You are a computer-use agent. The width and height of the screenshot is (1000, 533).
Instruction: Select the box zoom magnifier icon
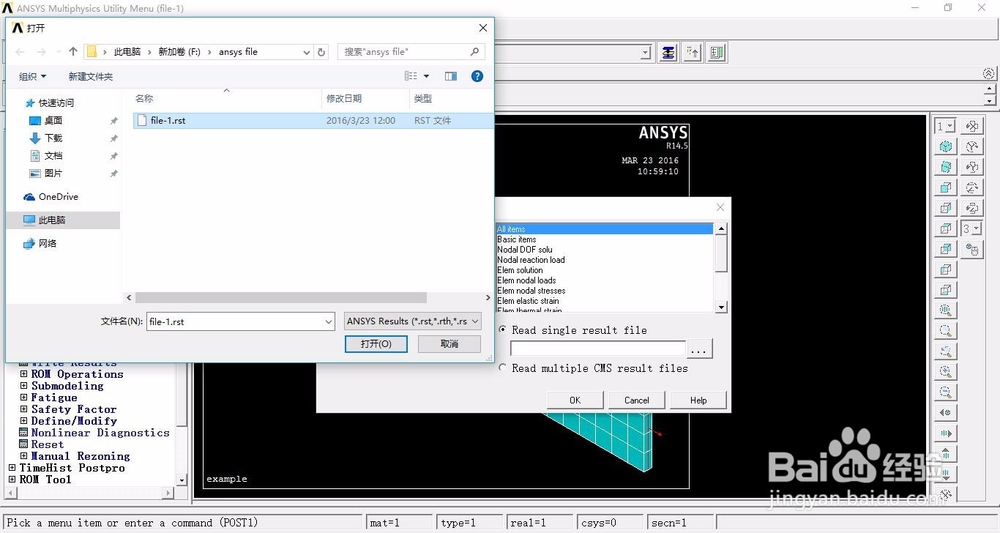tap(946, 331)
